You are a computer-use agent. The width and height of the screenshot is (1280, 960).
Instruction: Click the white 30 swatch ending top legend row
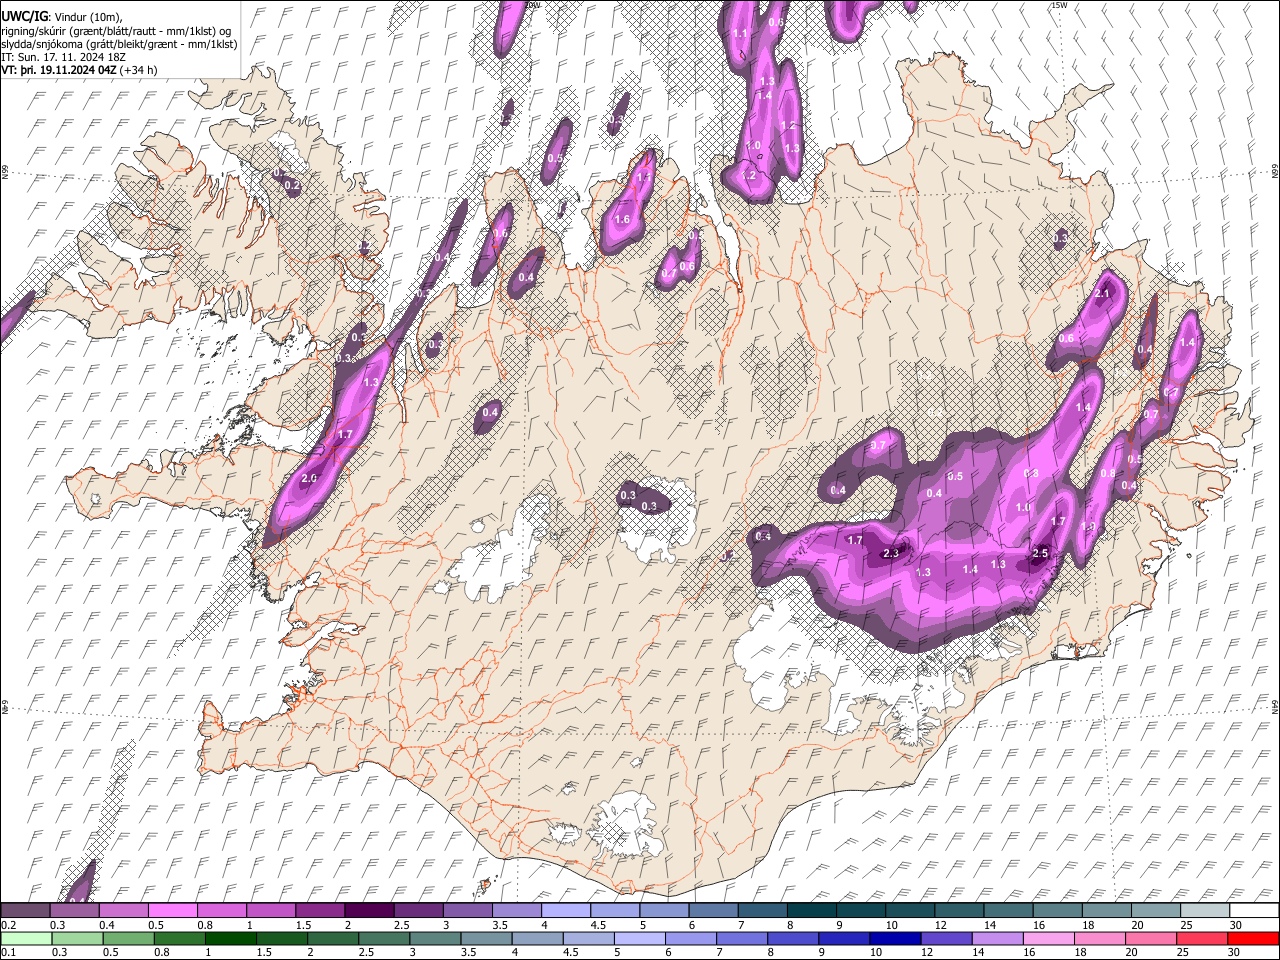tap(1253, 911)
